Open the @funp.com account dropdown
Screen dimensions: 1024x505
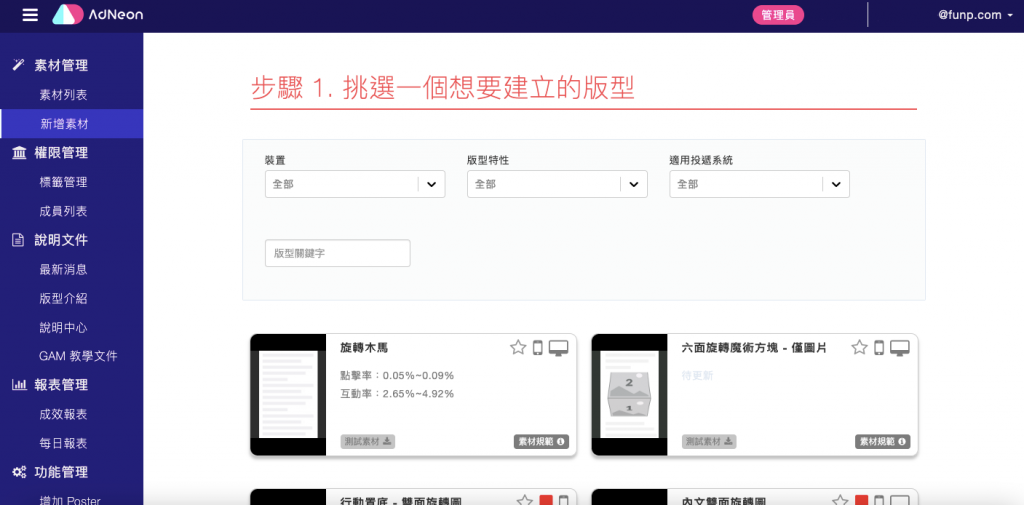point(975,15)
